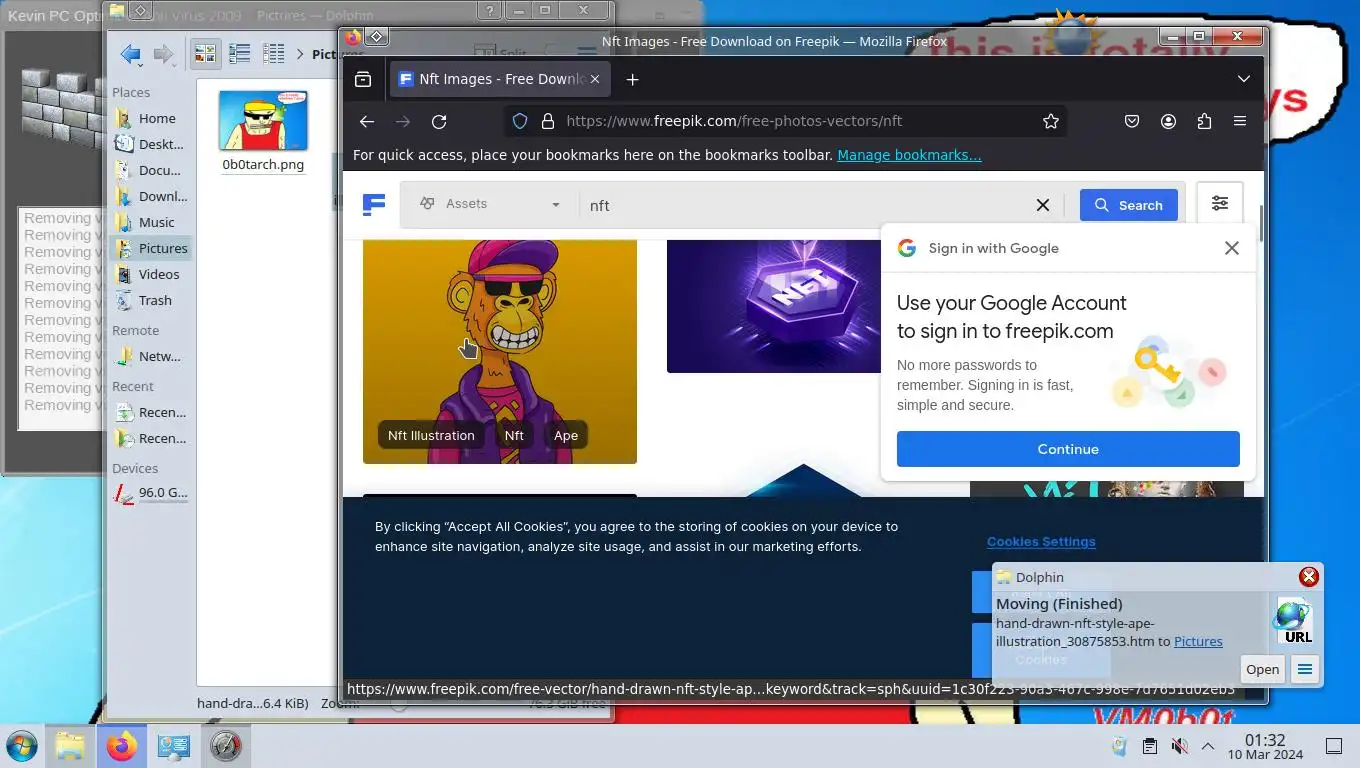Reload the Freepik page
This screenshot has width=1360, height=768.
pos(439,121)
